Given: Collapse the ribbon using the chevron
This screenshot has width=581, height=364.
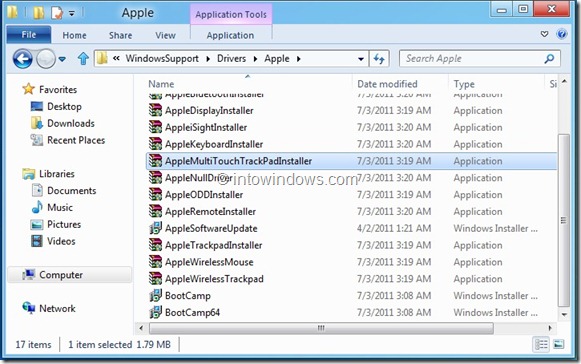Looking at the screenshot, I should coord(544,34).
